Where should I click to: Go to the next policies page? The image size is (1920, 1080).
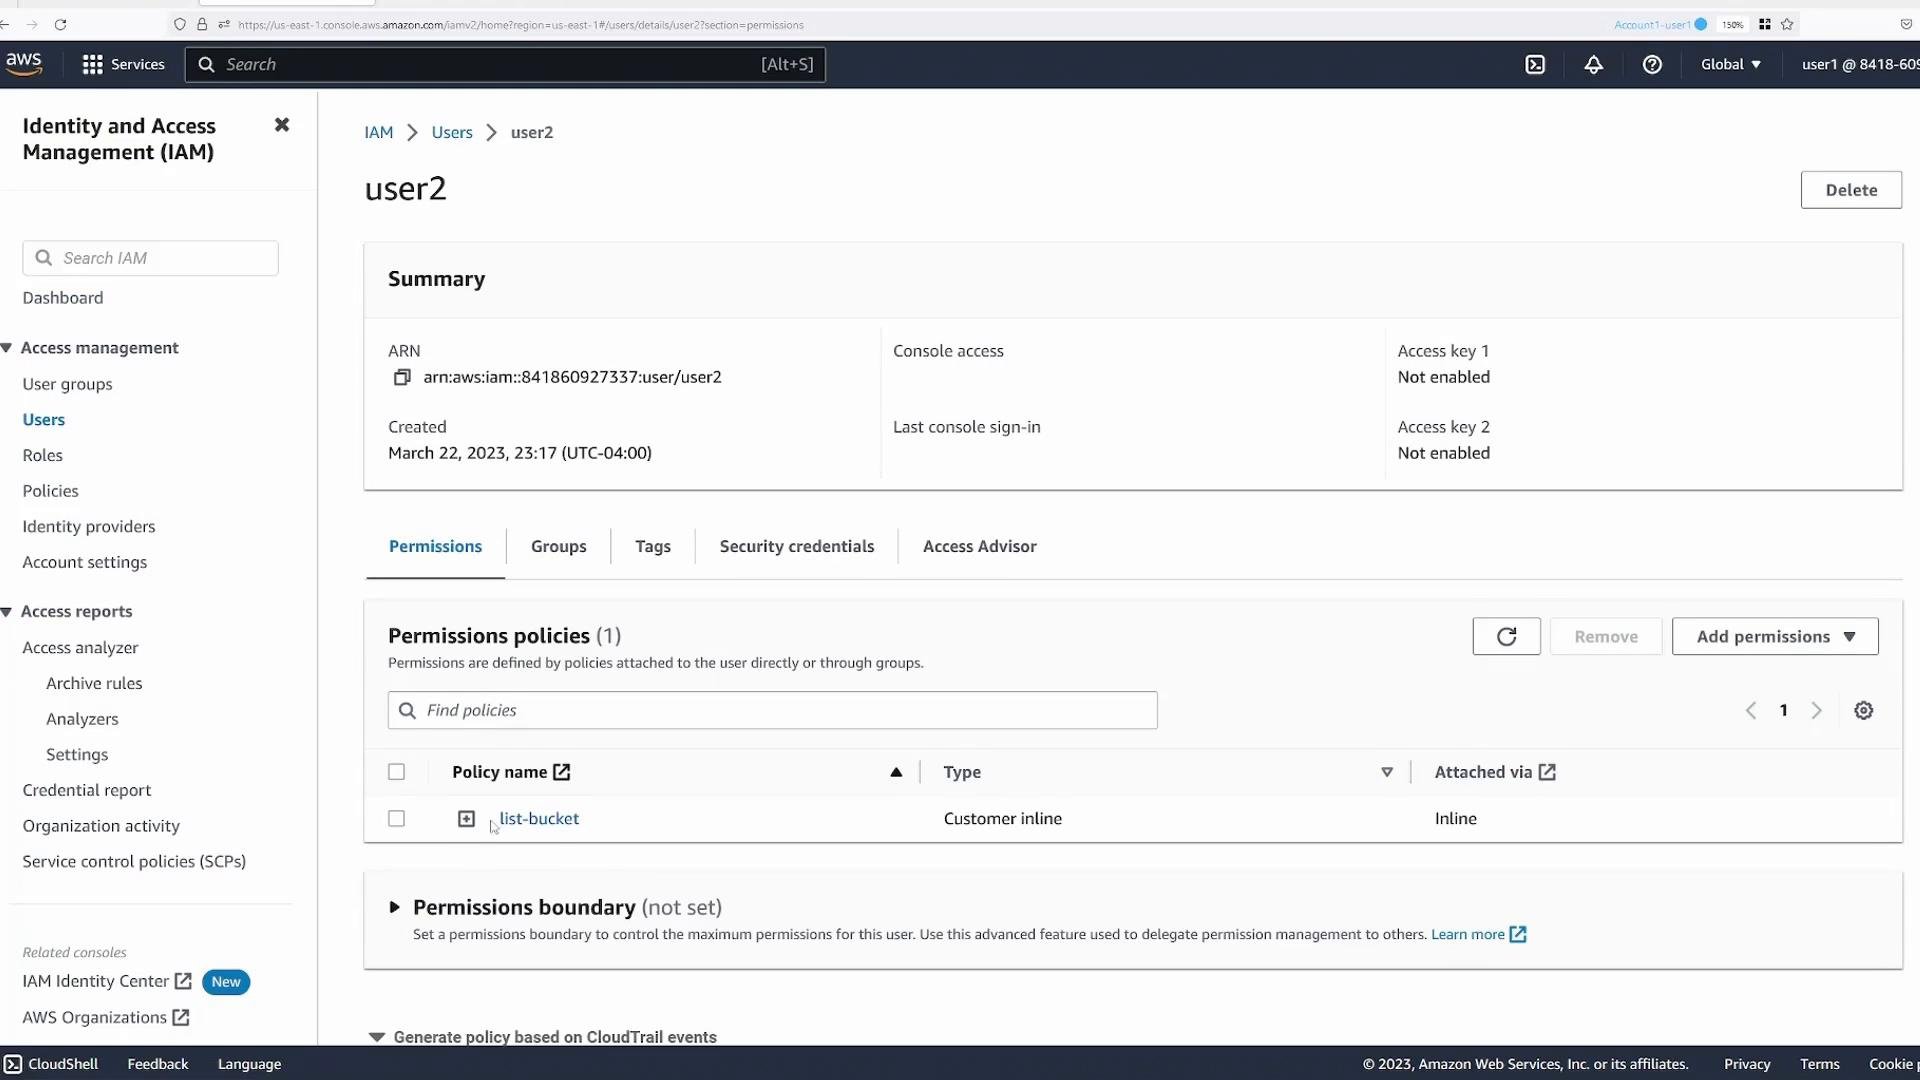click(x=1816, y=710)
